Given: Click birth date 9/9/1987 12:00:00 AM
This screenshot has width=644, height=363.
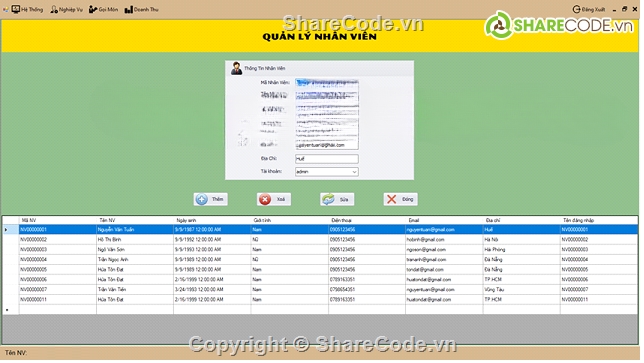Looking at the screenshot, I should (x=213, y=231).
